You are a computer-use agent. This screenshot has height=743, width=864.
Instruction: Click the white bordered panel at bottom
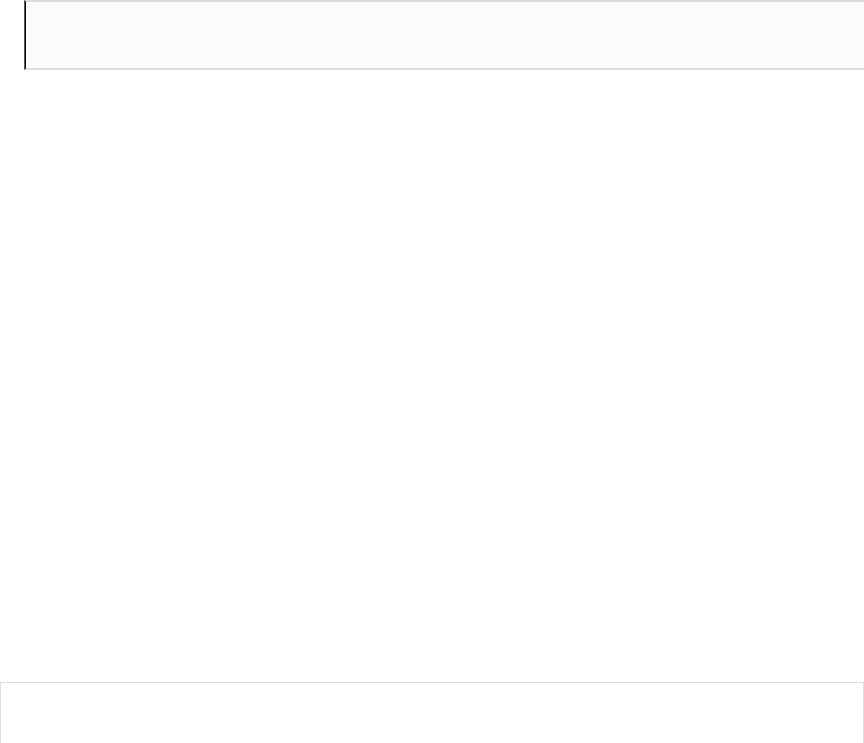click(x=432, y=712)
